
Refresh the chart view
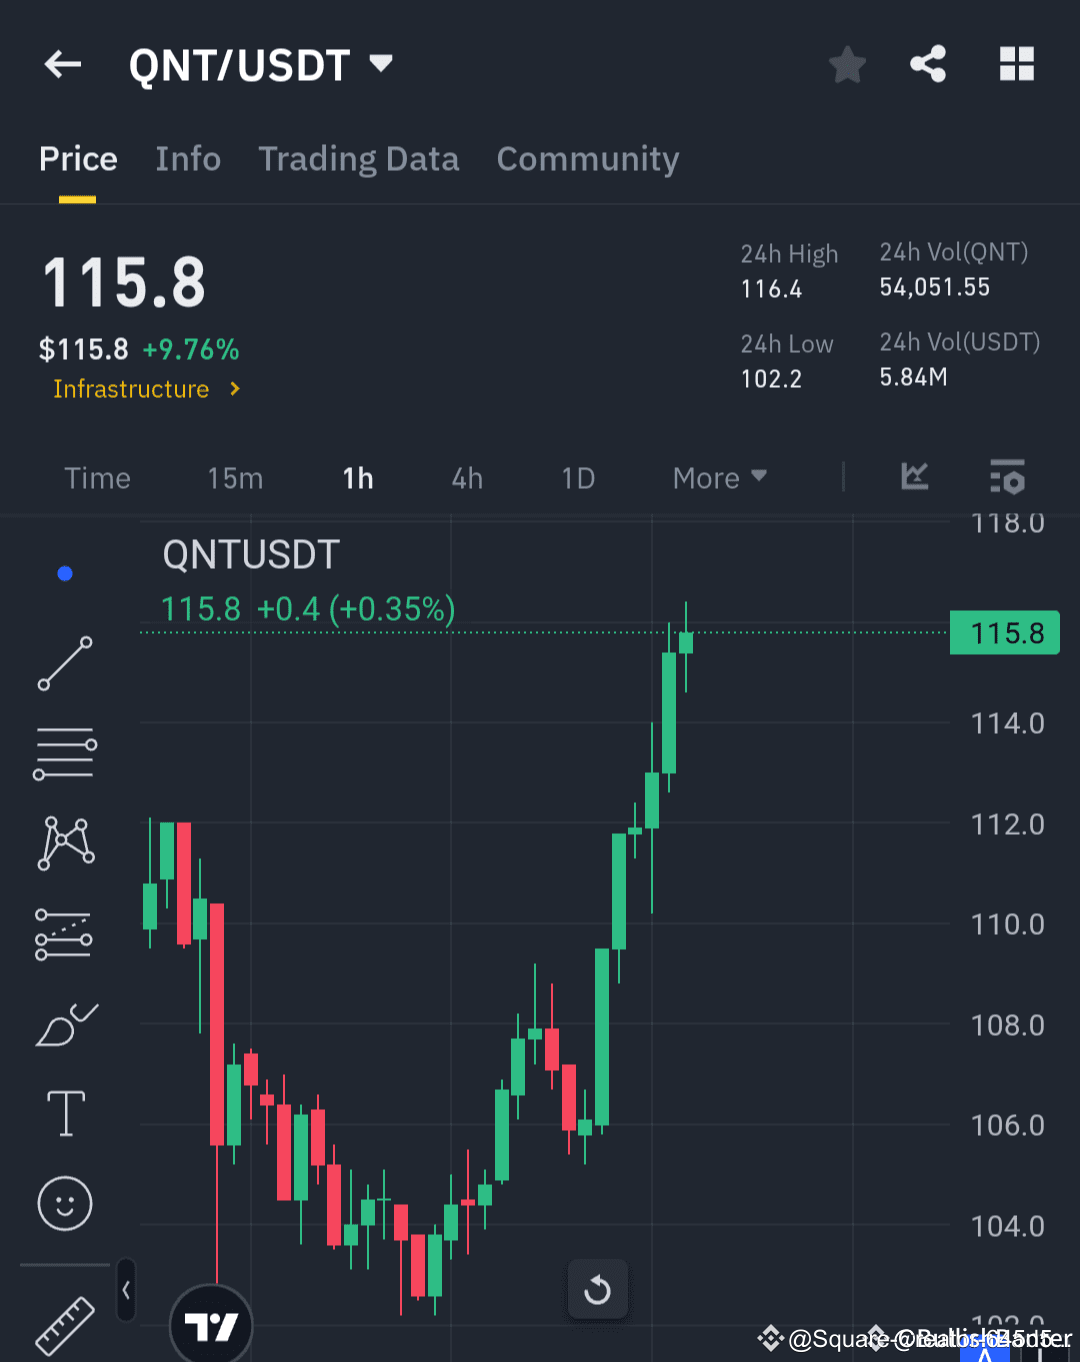(x=597, y=1289)
